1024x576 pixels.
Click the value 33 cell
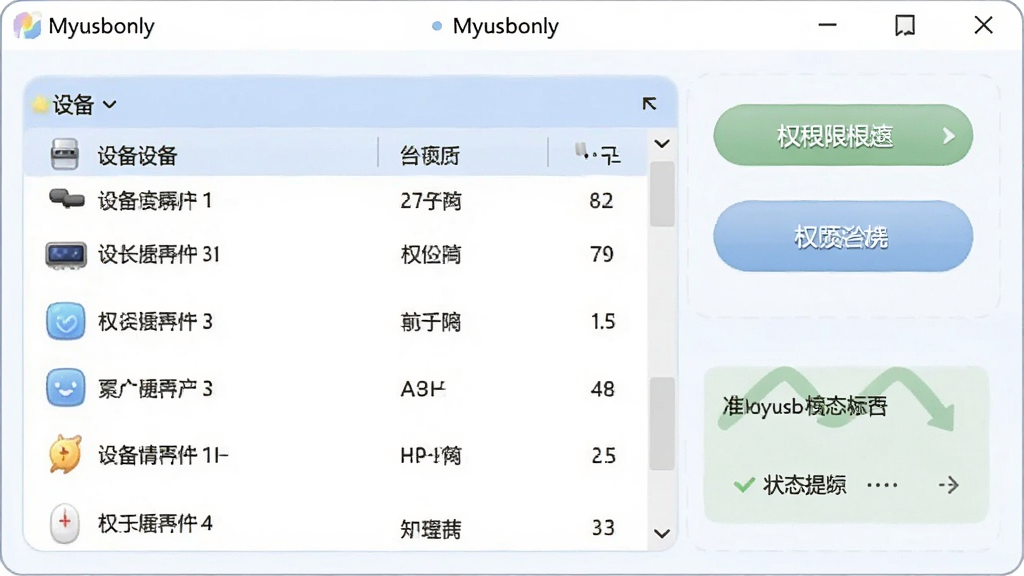pos(603,528)
